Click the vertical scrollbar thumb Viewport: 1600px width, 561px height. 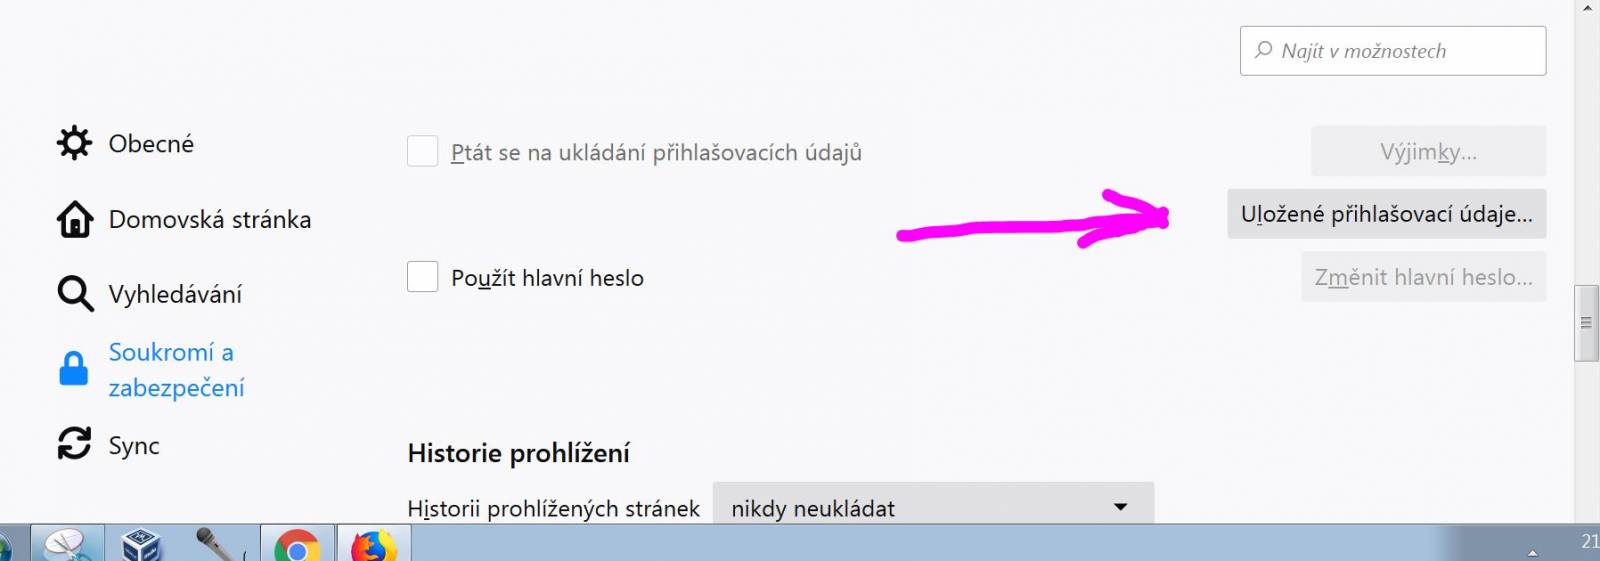click(x=1586, y=323)
